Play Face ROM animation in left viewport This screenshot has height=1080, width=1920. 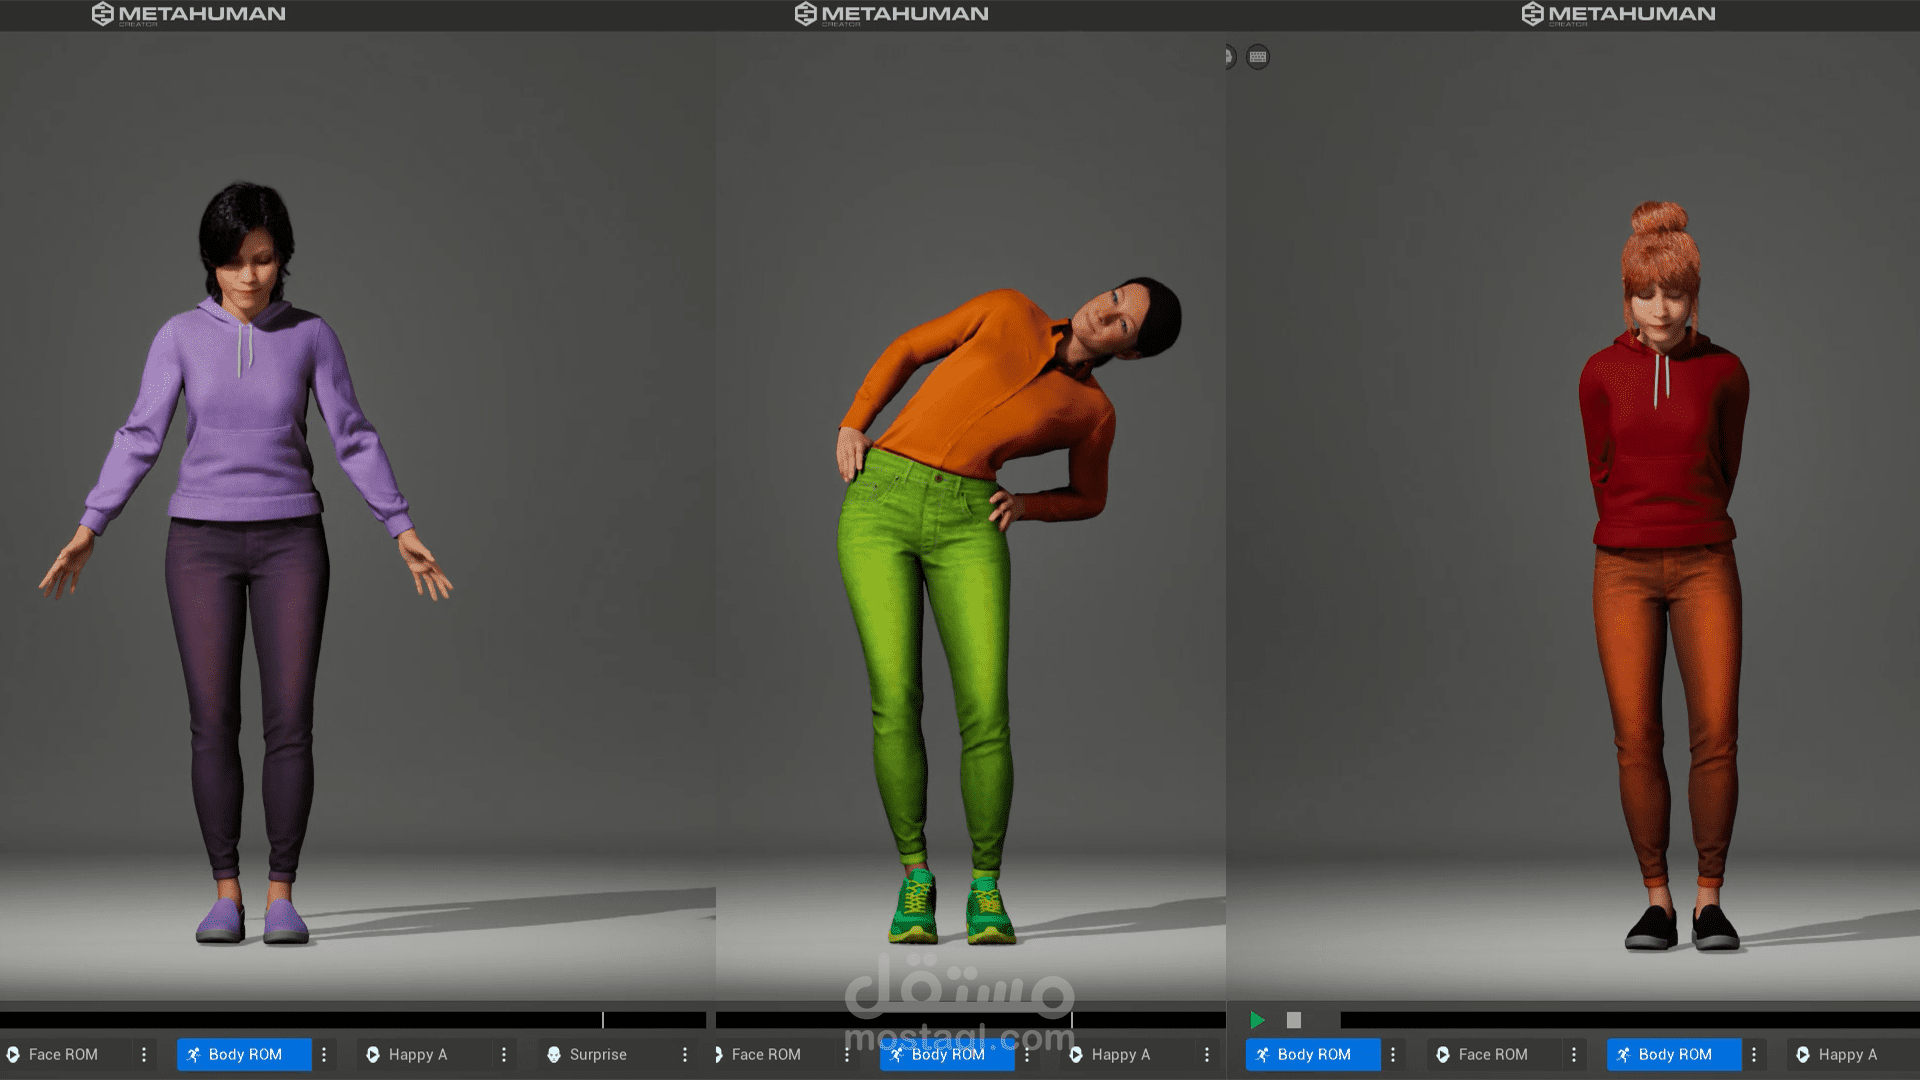coord(62,1054)
